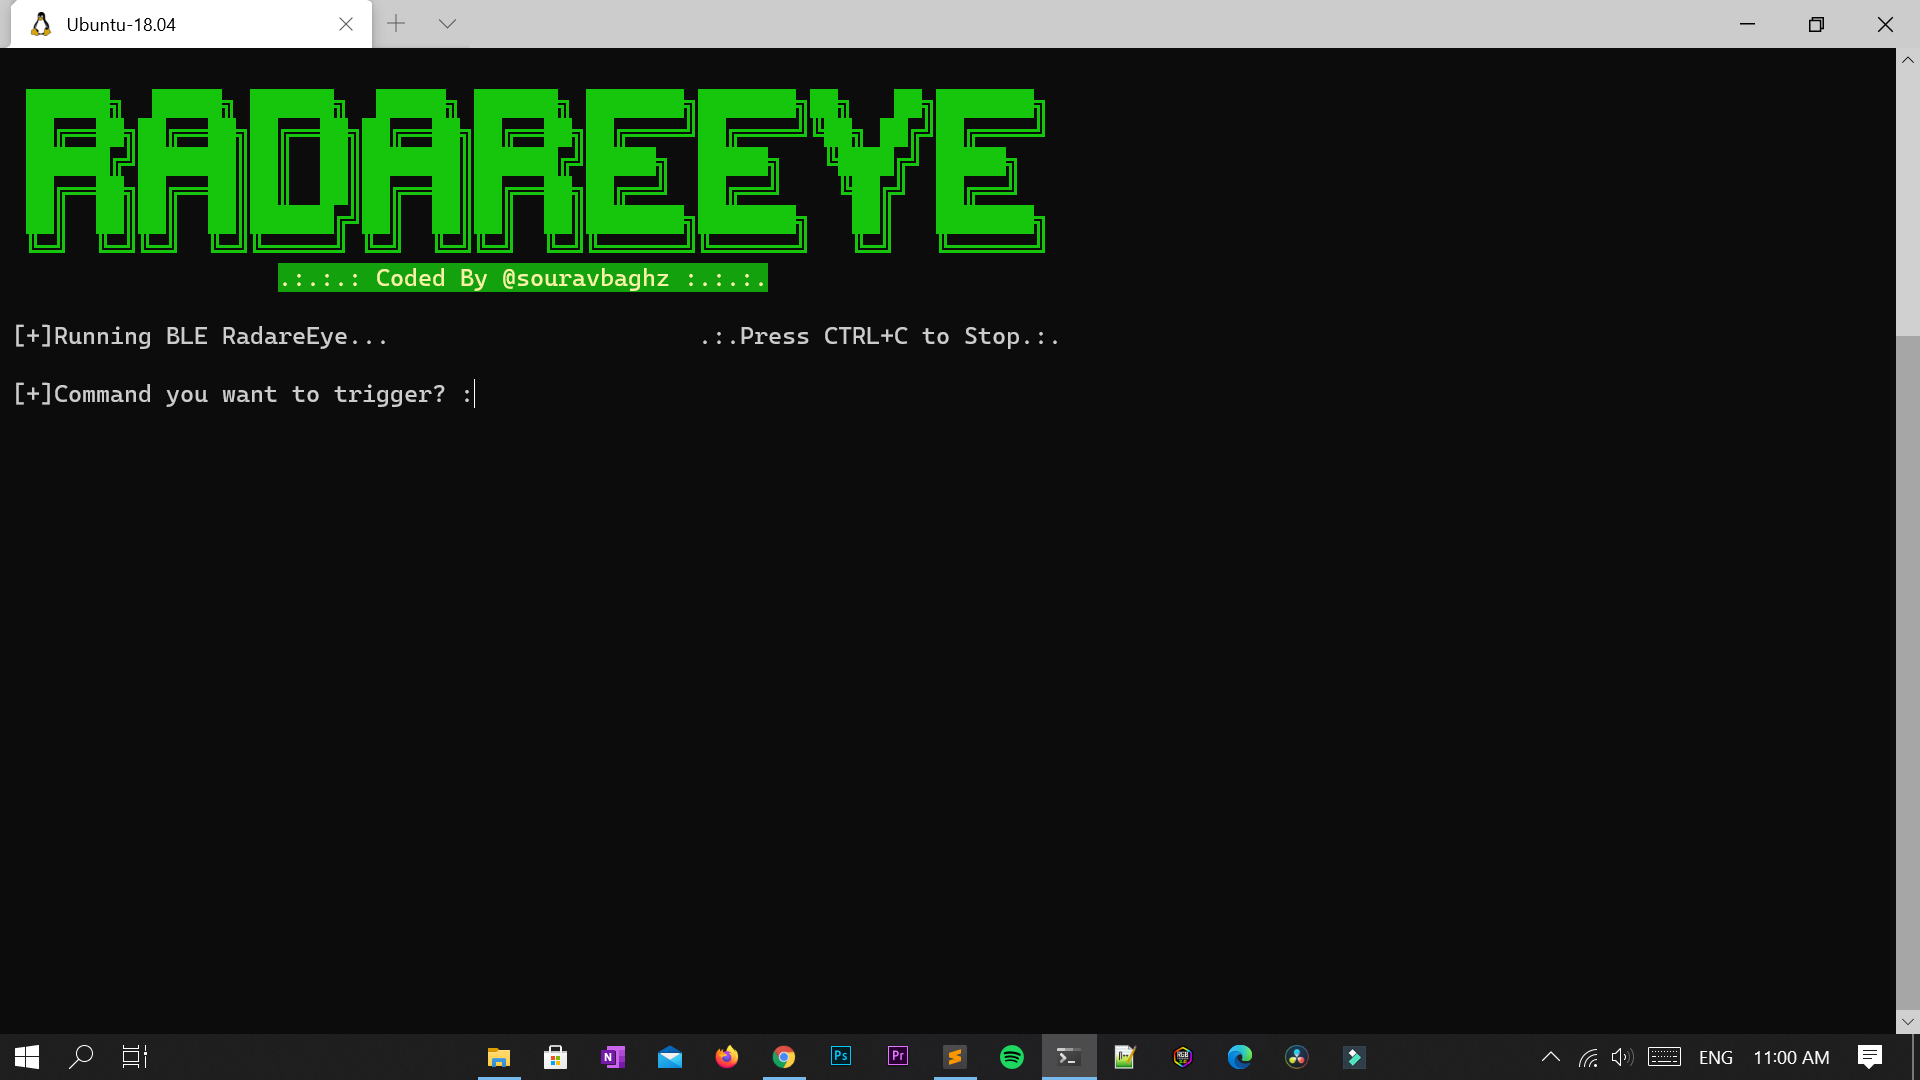This screenshot has width=1920, height=1080.
Task: Open DaVinci Resolve from the taskbar
Action: click(x=1297, y=1057)
